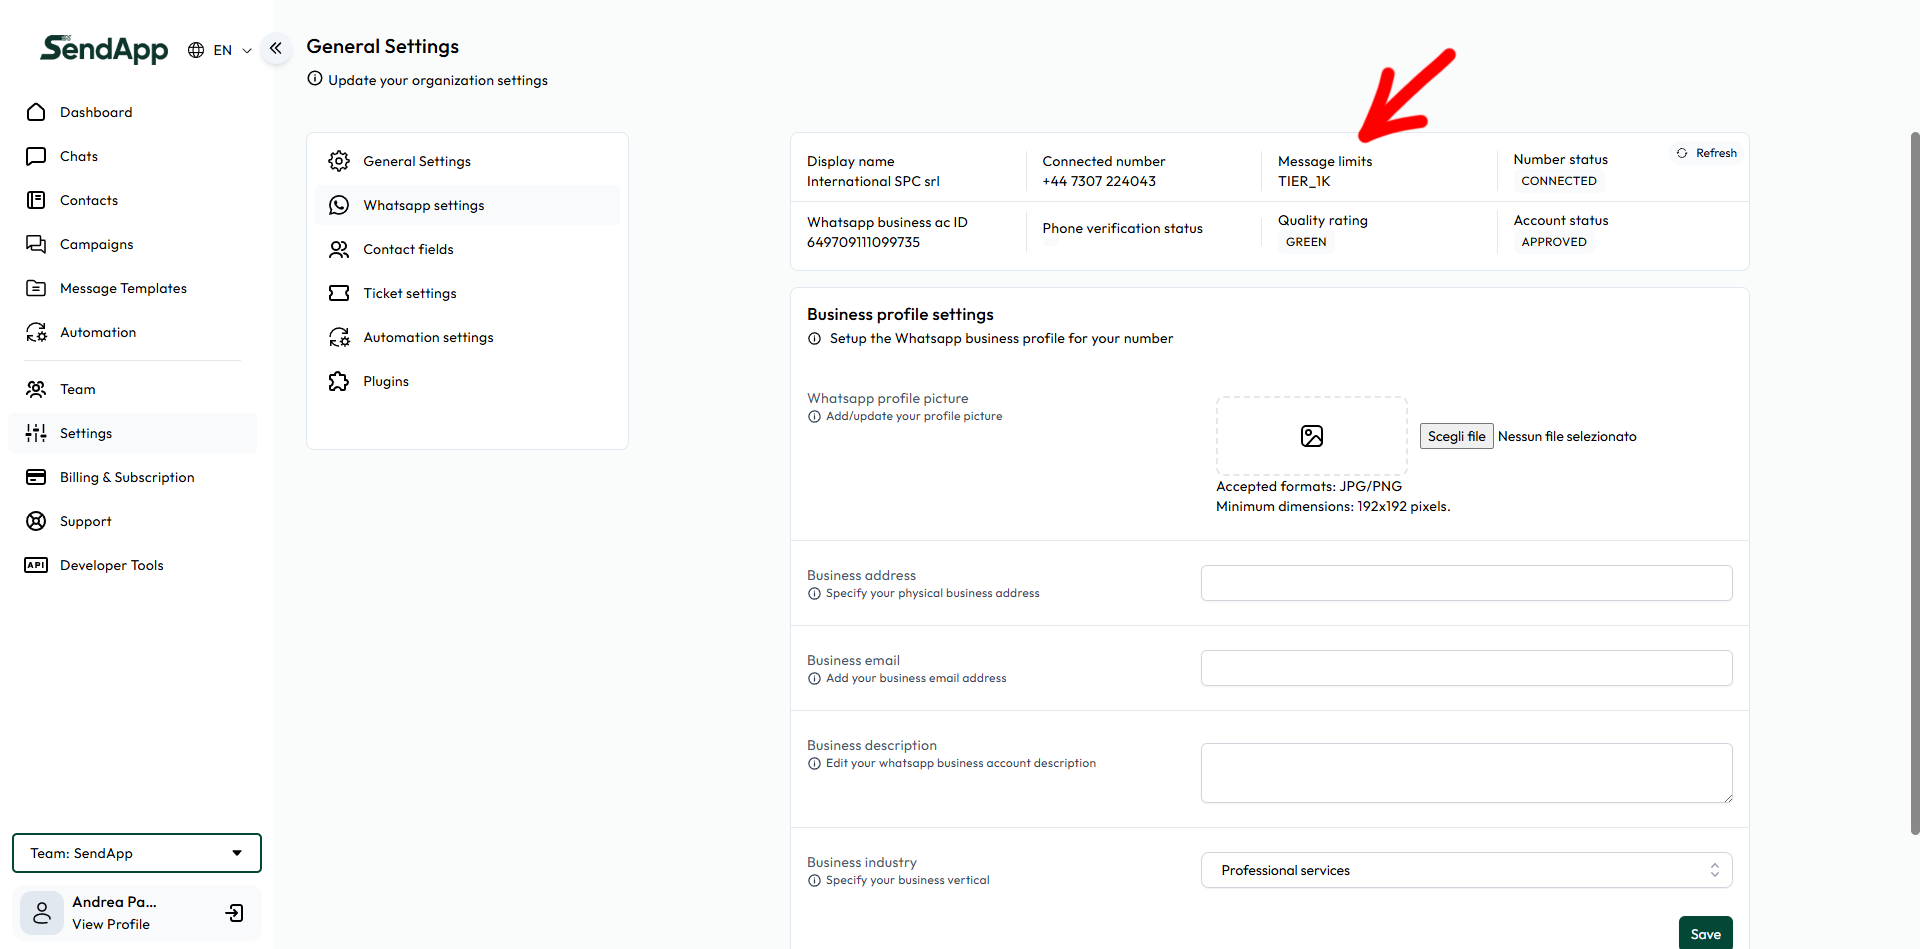Expand the Team: SendApp selector

tap(137, 853)
